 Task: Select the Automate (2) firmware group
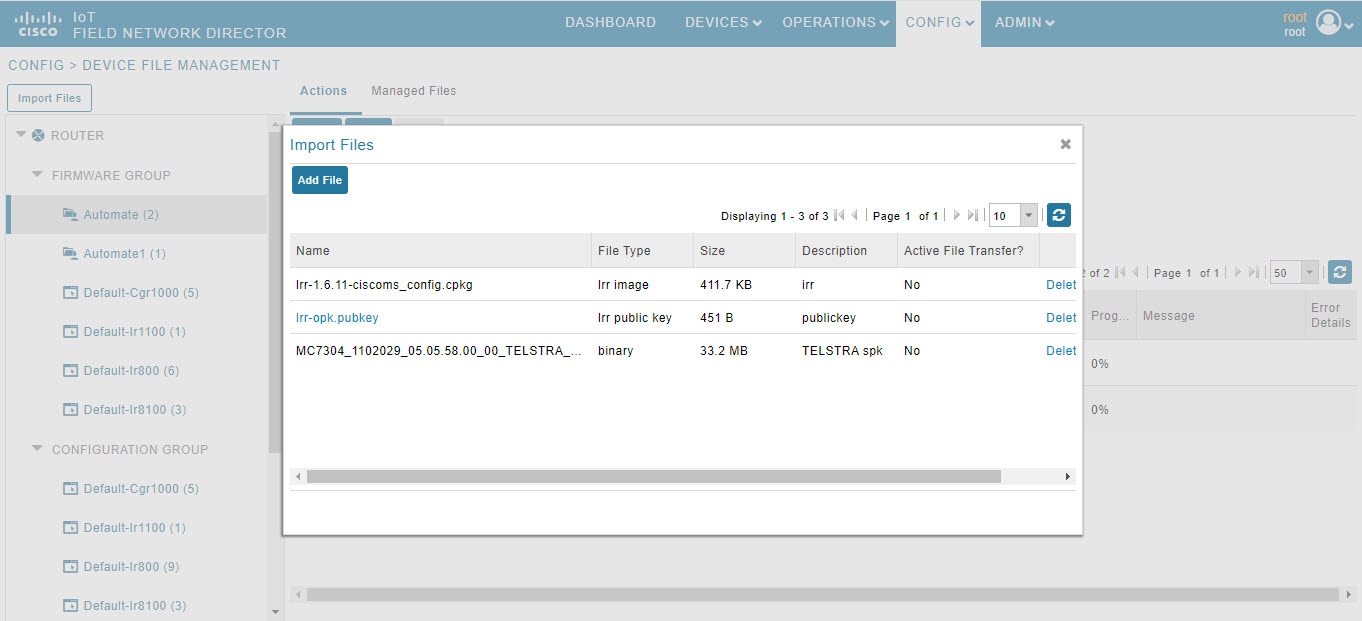click(121, 215)
